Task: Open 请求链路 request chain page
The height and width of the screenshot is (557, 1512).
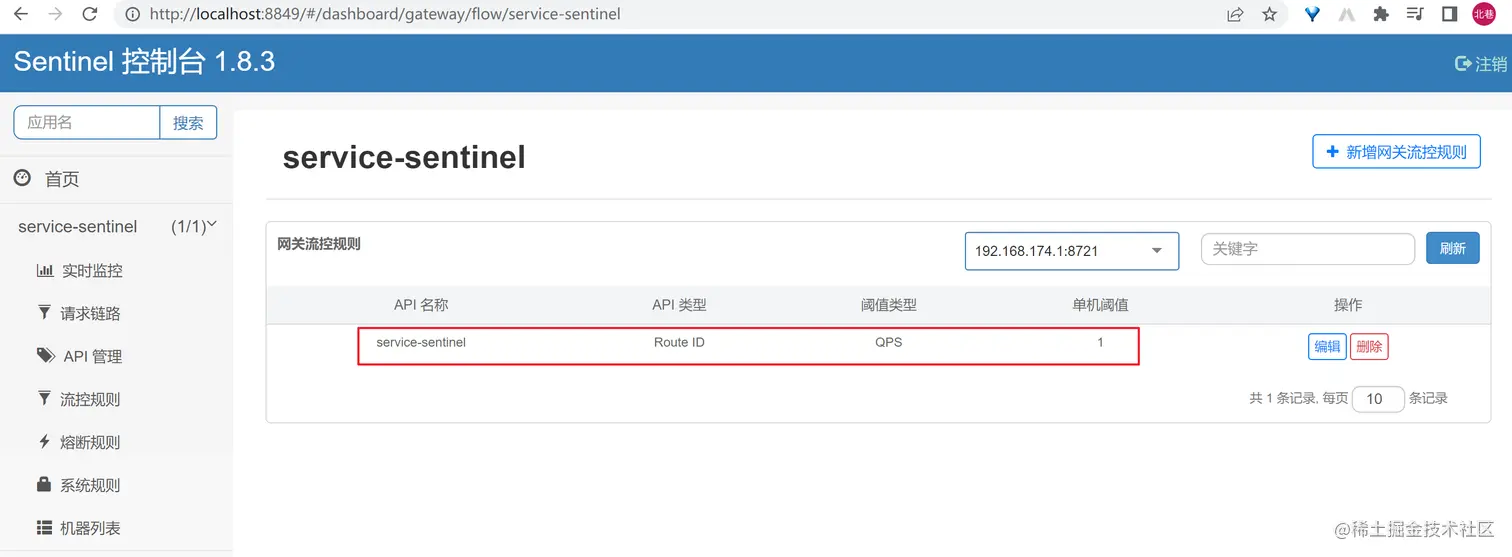Action: tap(90, 314)
